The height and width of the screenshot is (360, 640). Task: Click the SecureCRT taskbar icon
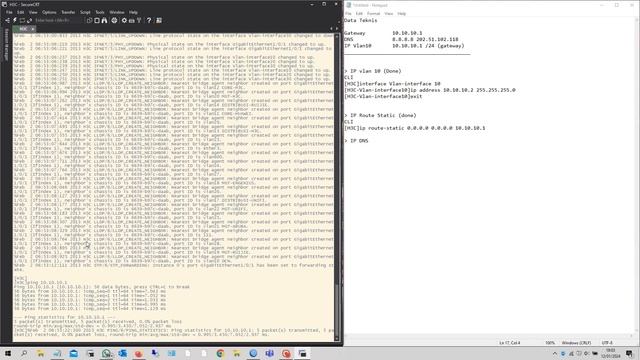(x=302, y=353)
